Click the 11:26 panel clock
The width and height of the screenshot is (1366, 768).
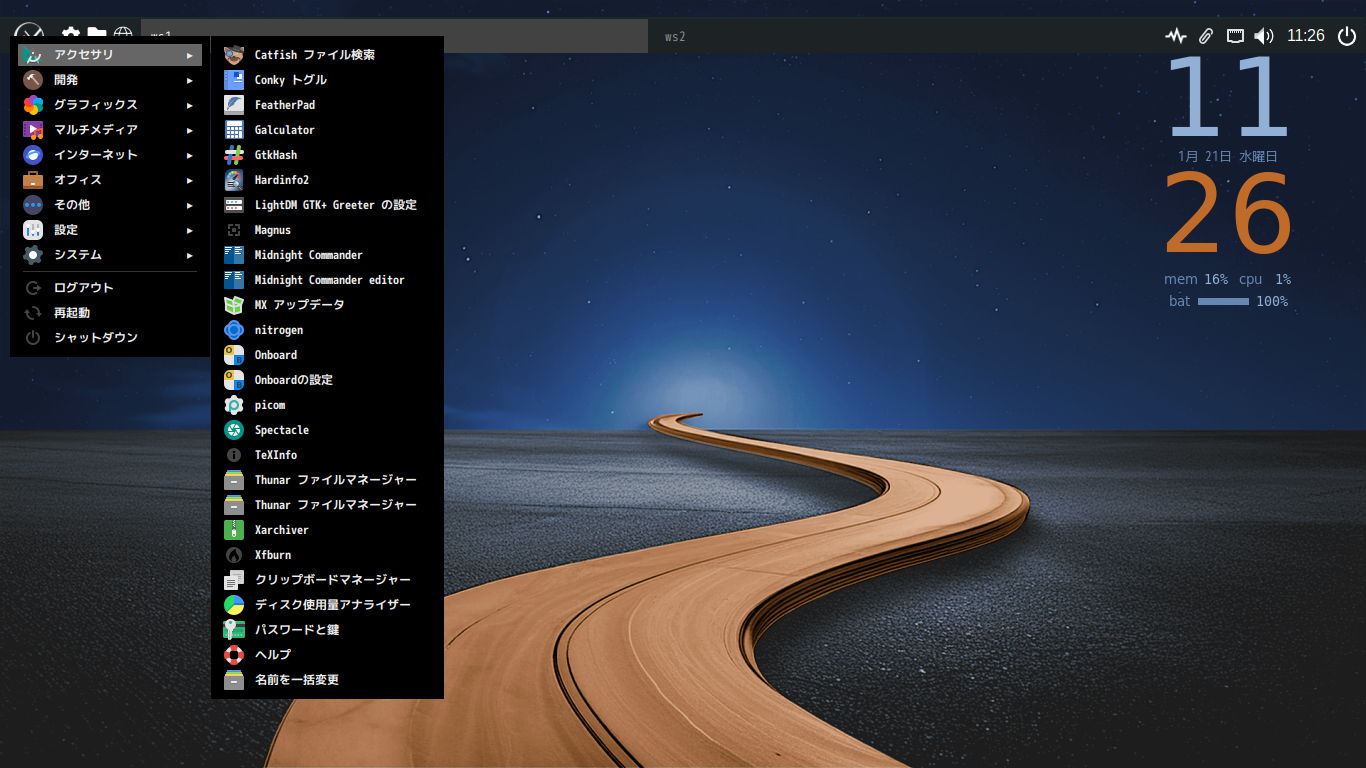pyautogui.click(x=1305, y=36)
